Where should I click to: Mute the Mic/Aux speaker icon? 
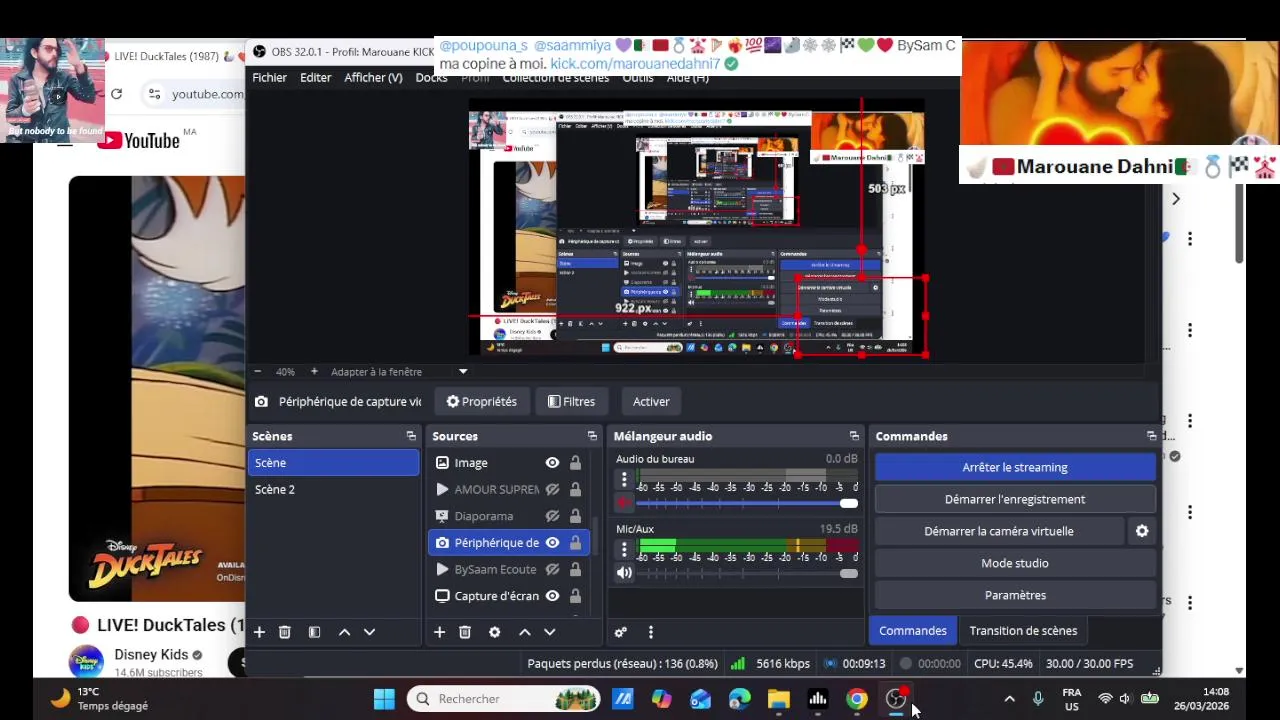pyautogui.click(x=624, y=573)
